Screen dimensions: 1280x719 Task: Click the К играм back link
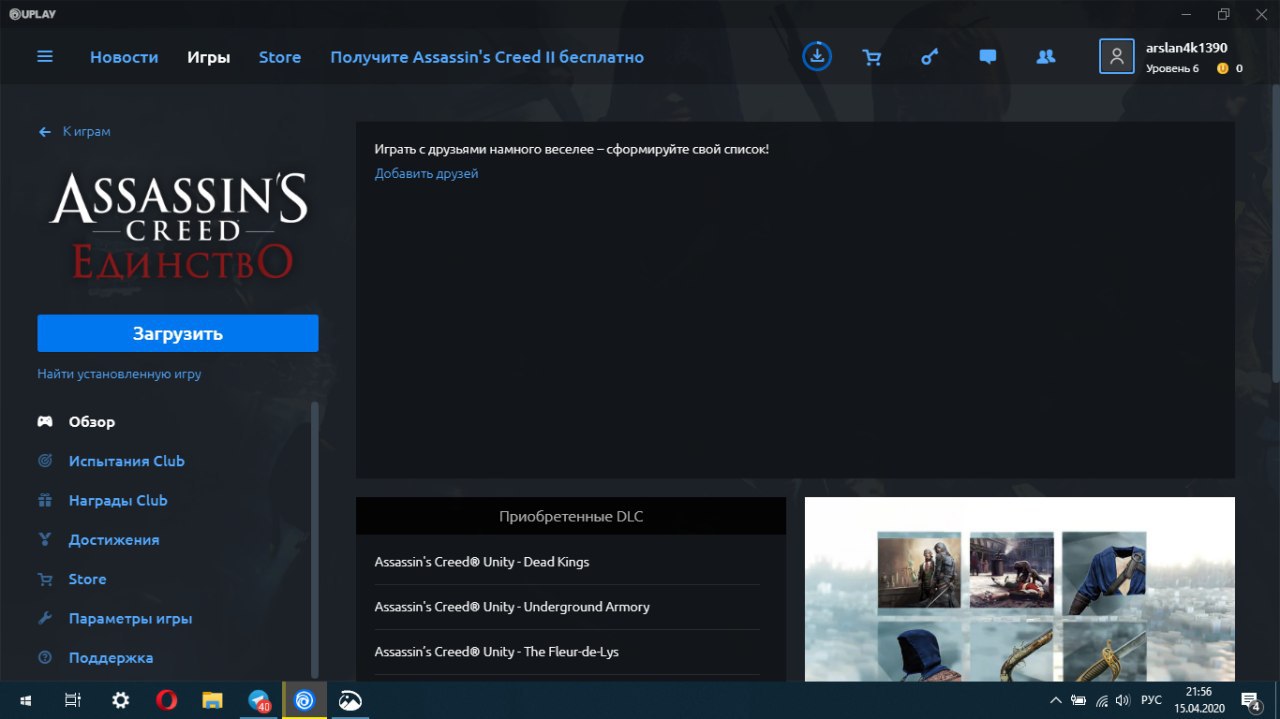86,132
